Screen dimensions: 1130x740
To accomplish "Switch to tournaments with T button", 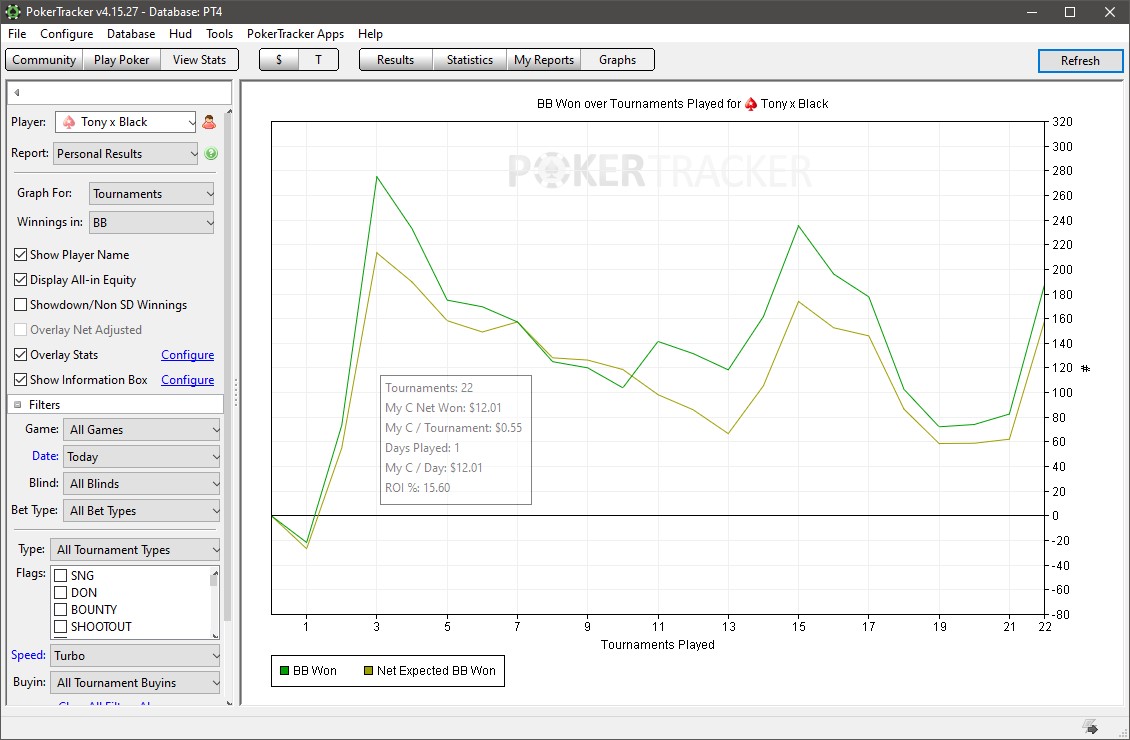I will point(318,60).
